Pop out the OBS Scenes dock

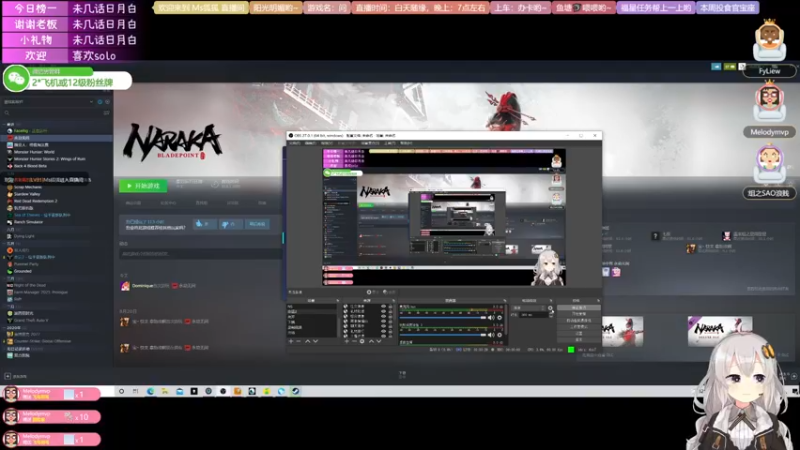pos(338,301)
